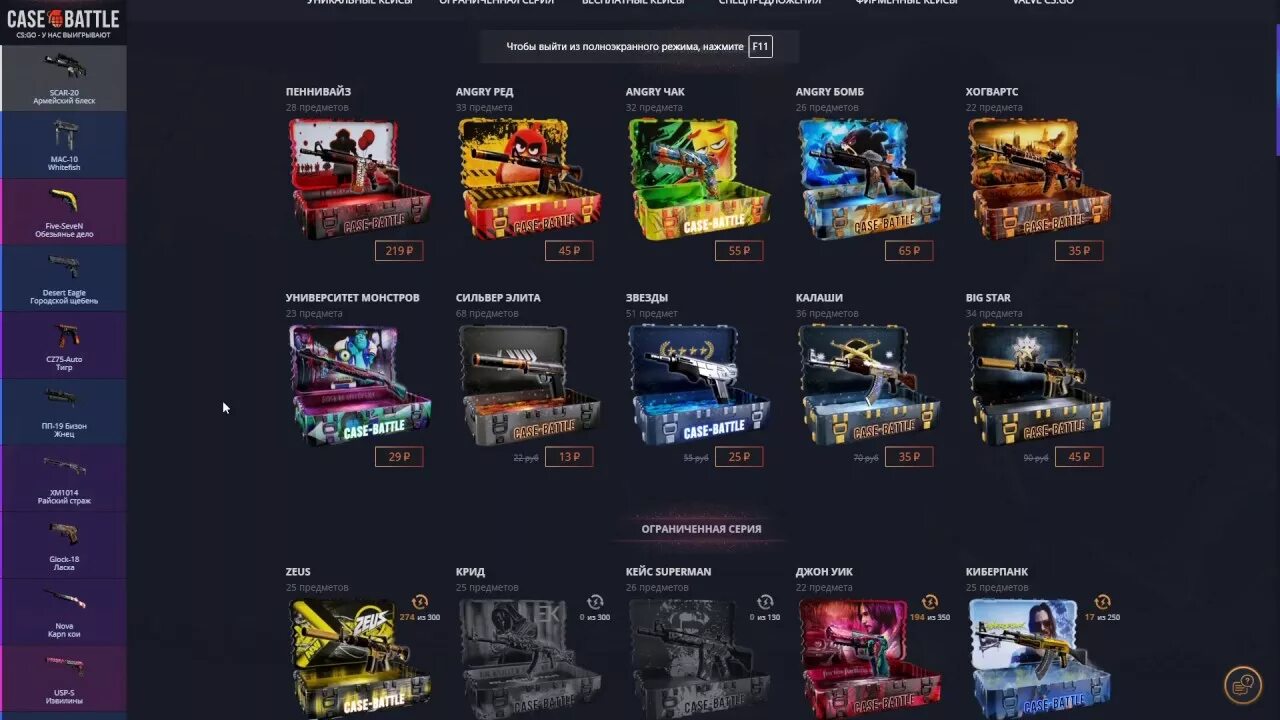Click the Case-Battle logo

[x=63, y=23]
